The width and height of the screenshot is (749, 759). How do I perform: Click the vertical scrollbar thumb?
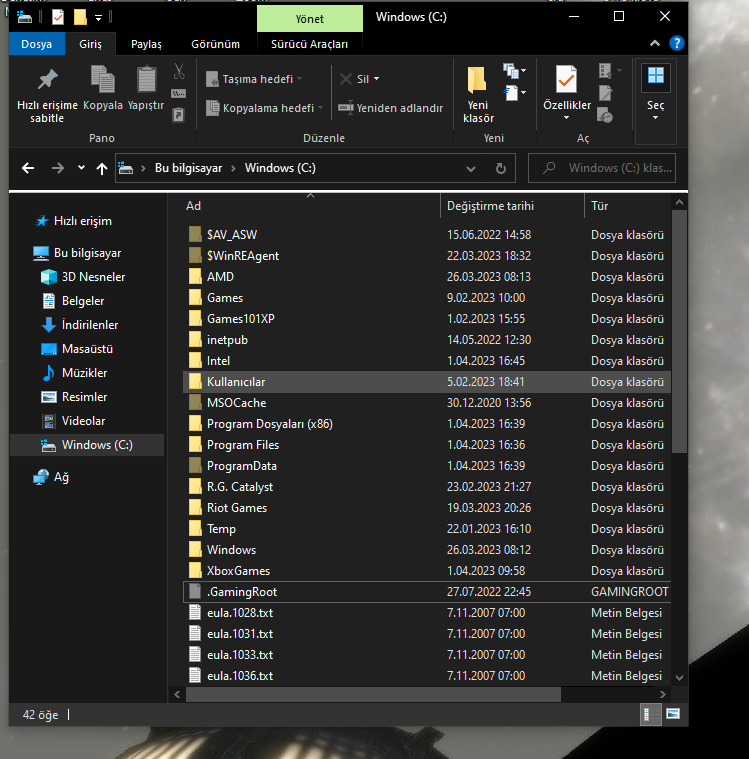pyautogui.click(x=679, y=332)
